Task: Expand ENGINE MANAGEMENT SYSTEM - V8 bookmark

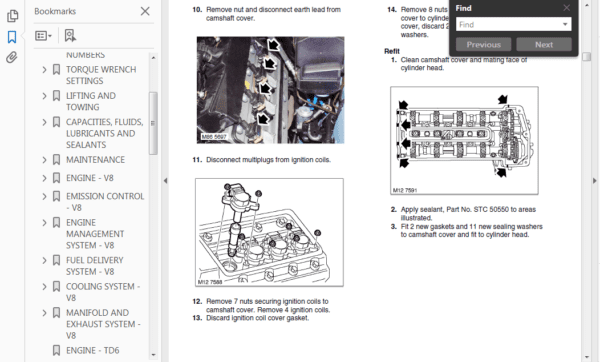Action: (44, 223)
